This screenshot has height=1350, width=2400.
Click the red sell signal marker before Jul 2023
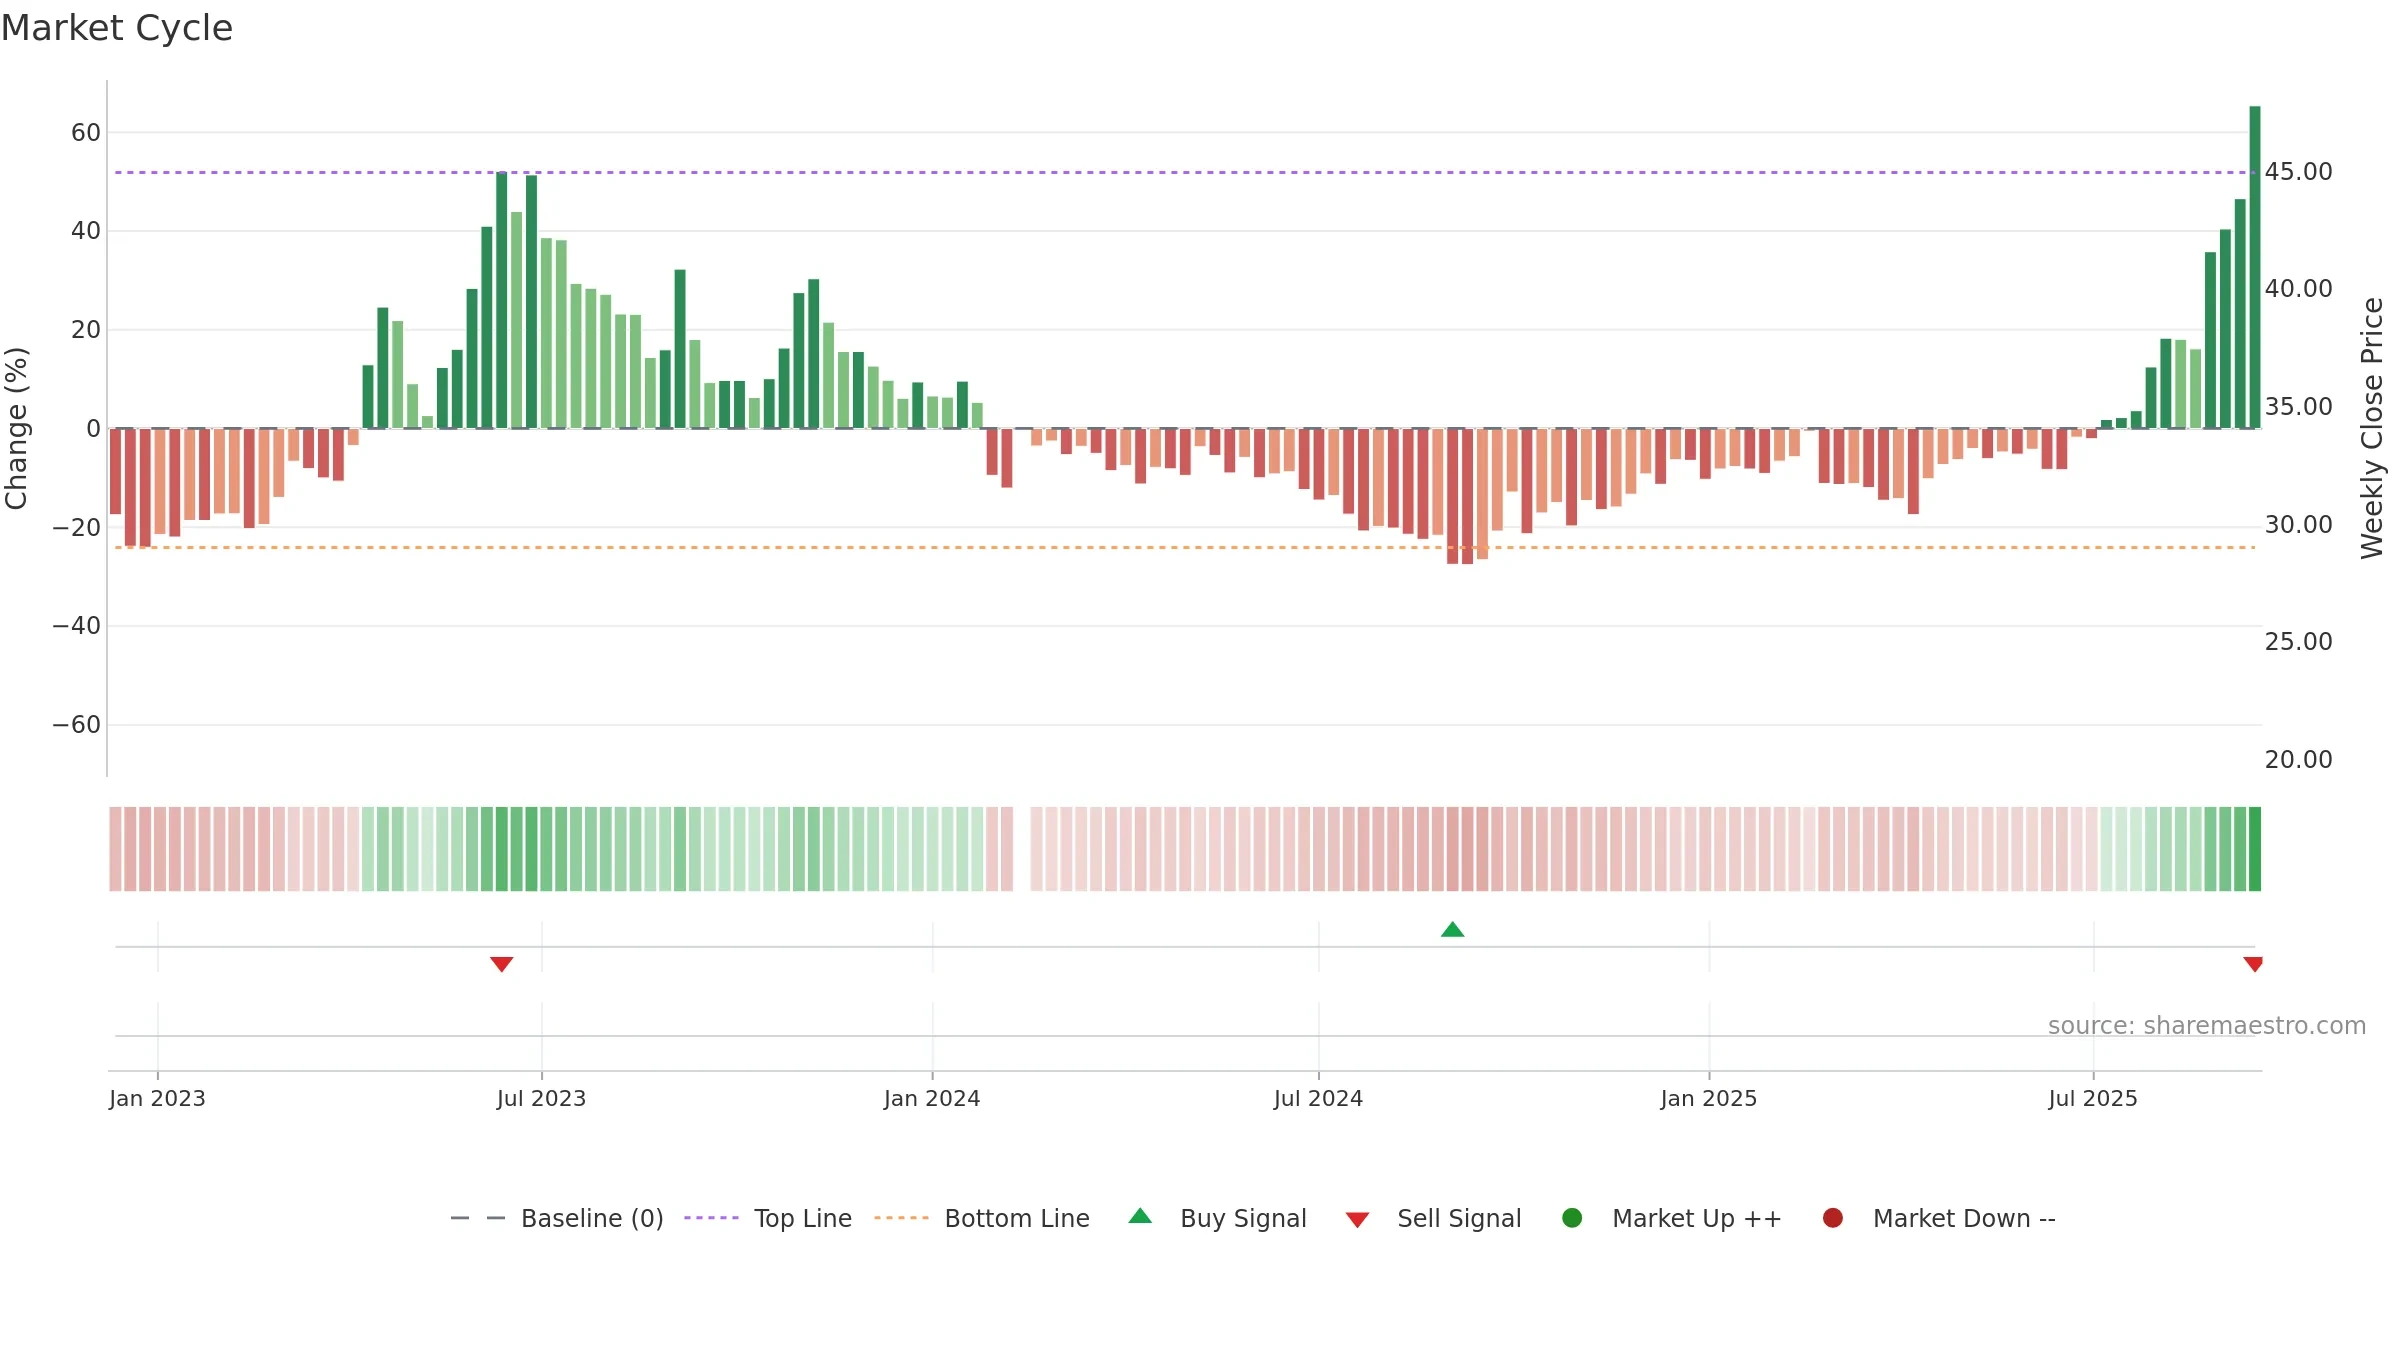(x=502, y=964)
